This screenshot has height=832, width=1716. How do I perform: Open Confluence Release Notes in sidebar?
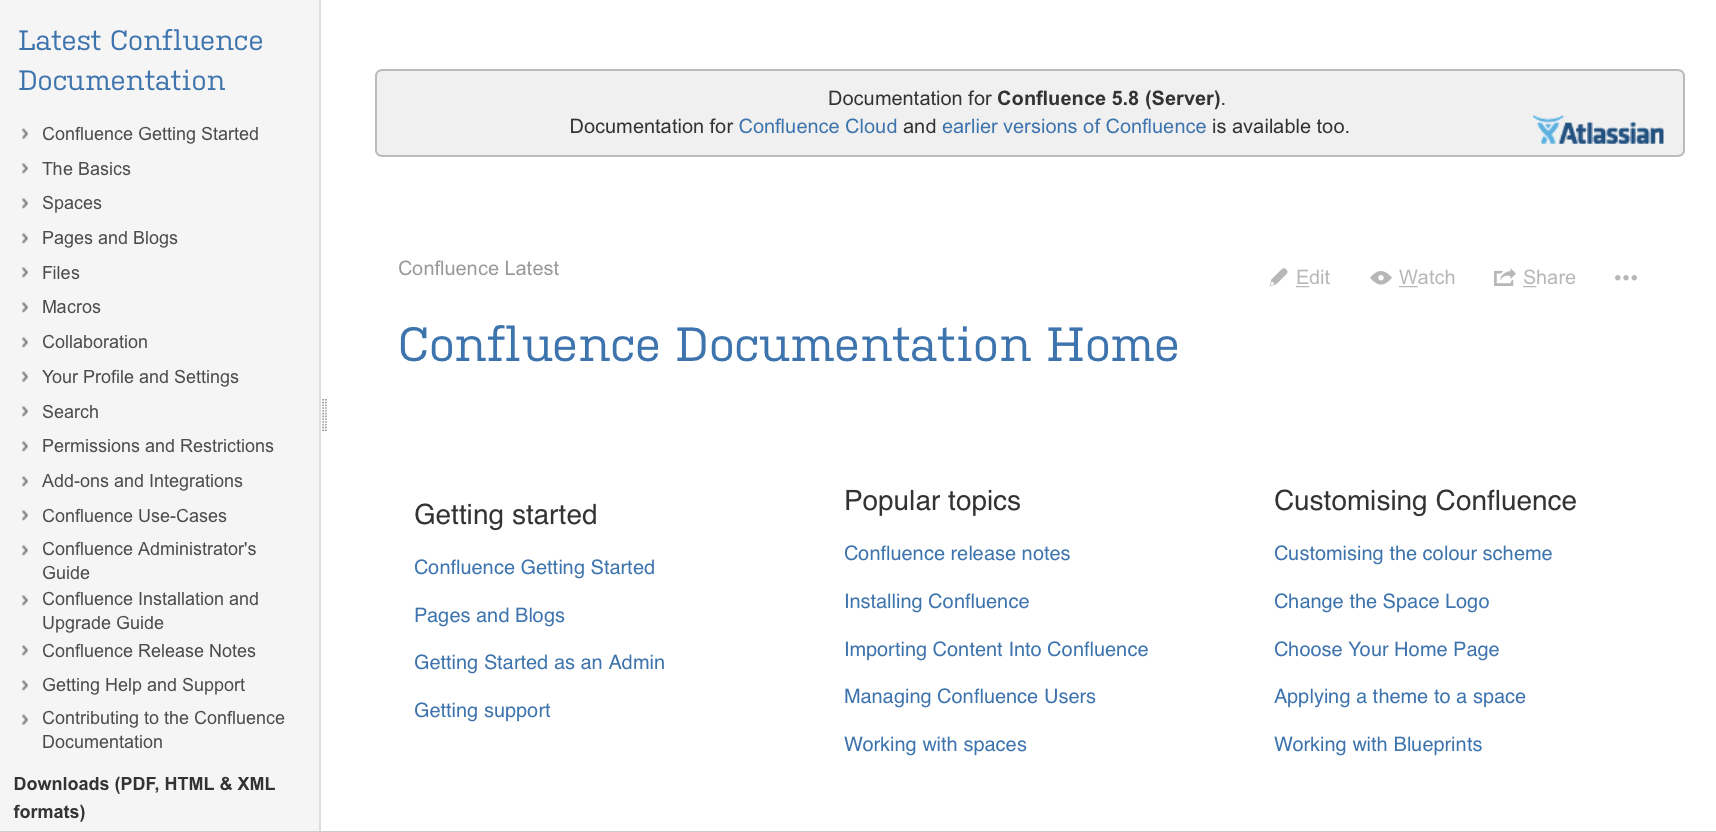coord(149,651)
